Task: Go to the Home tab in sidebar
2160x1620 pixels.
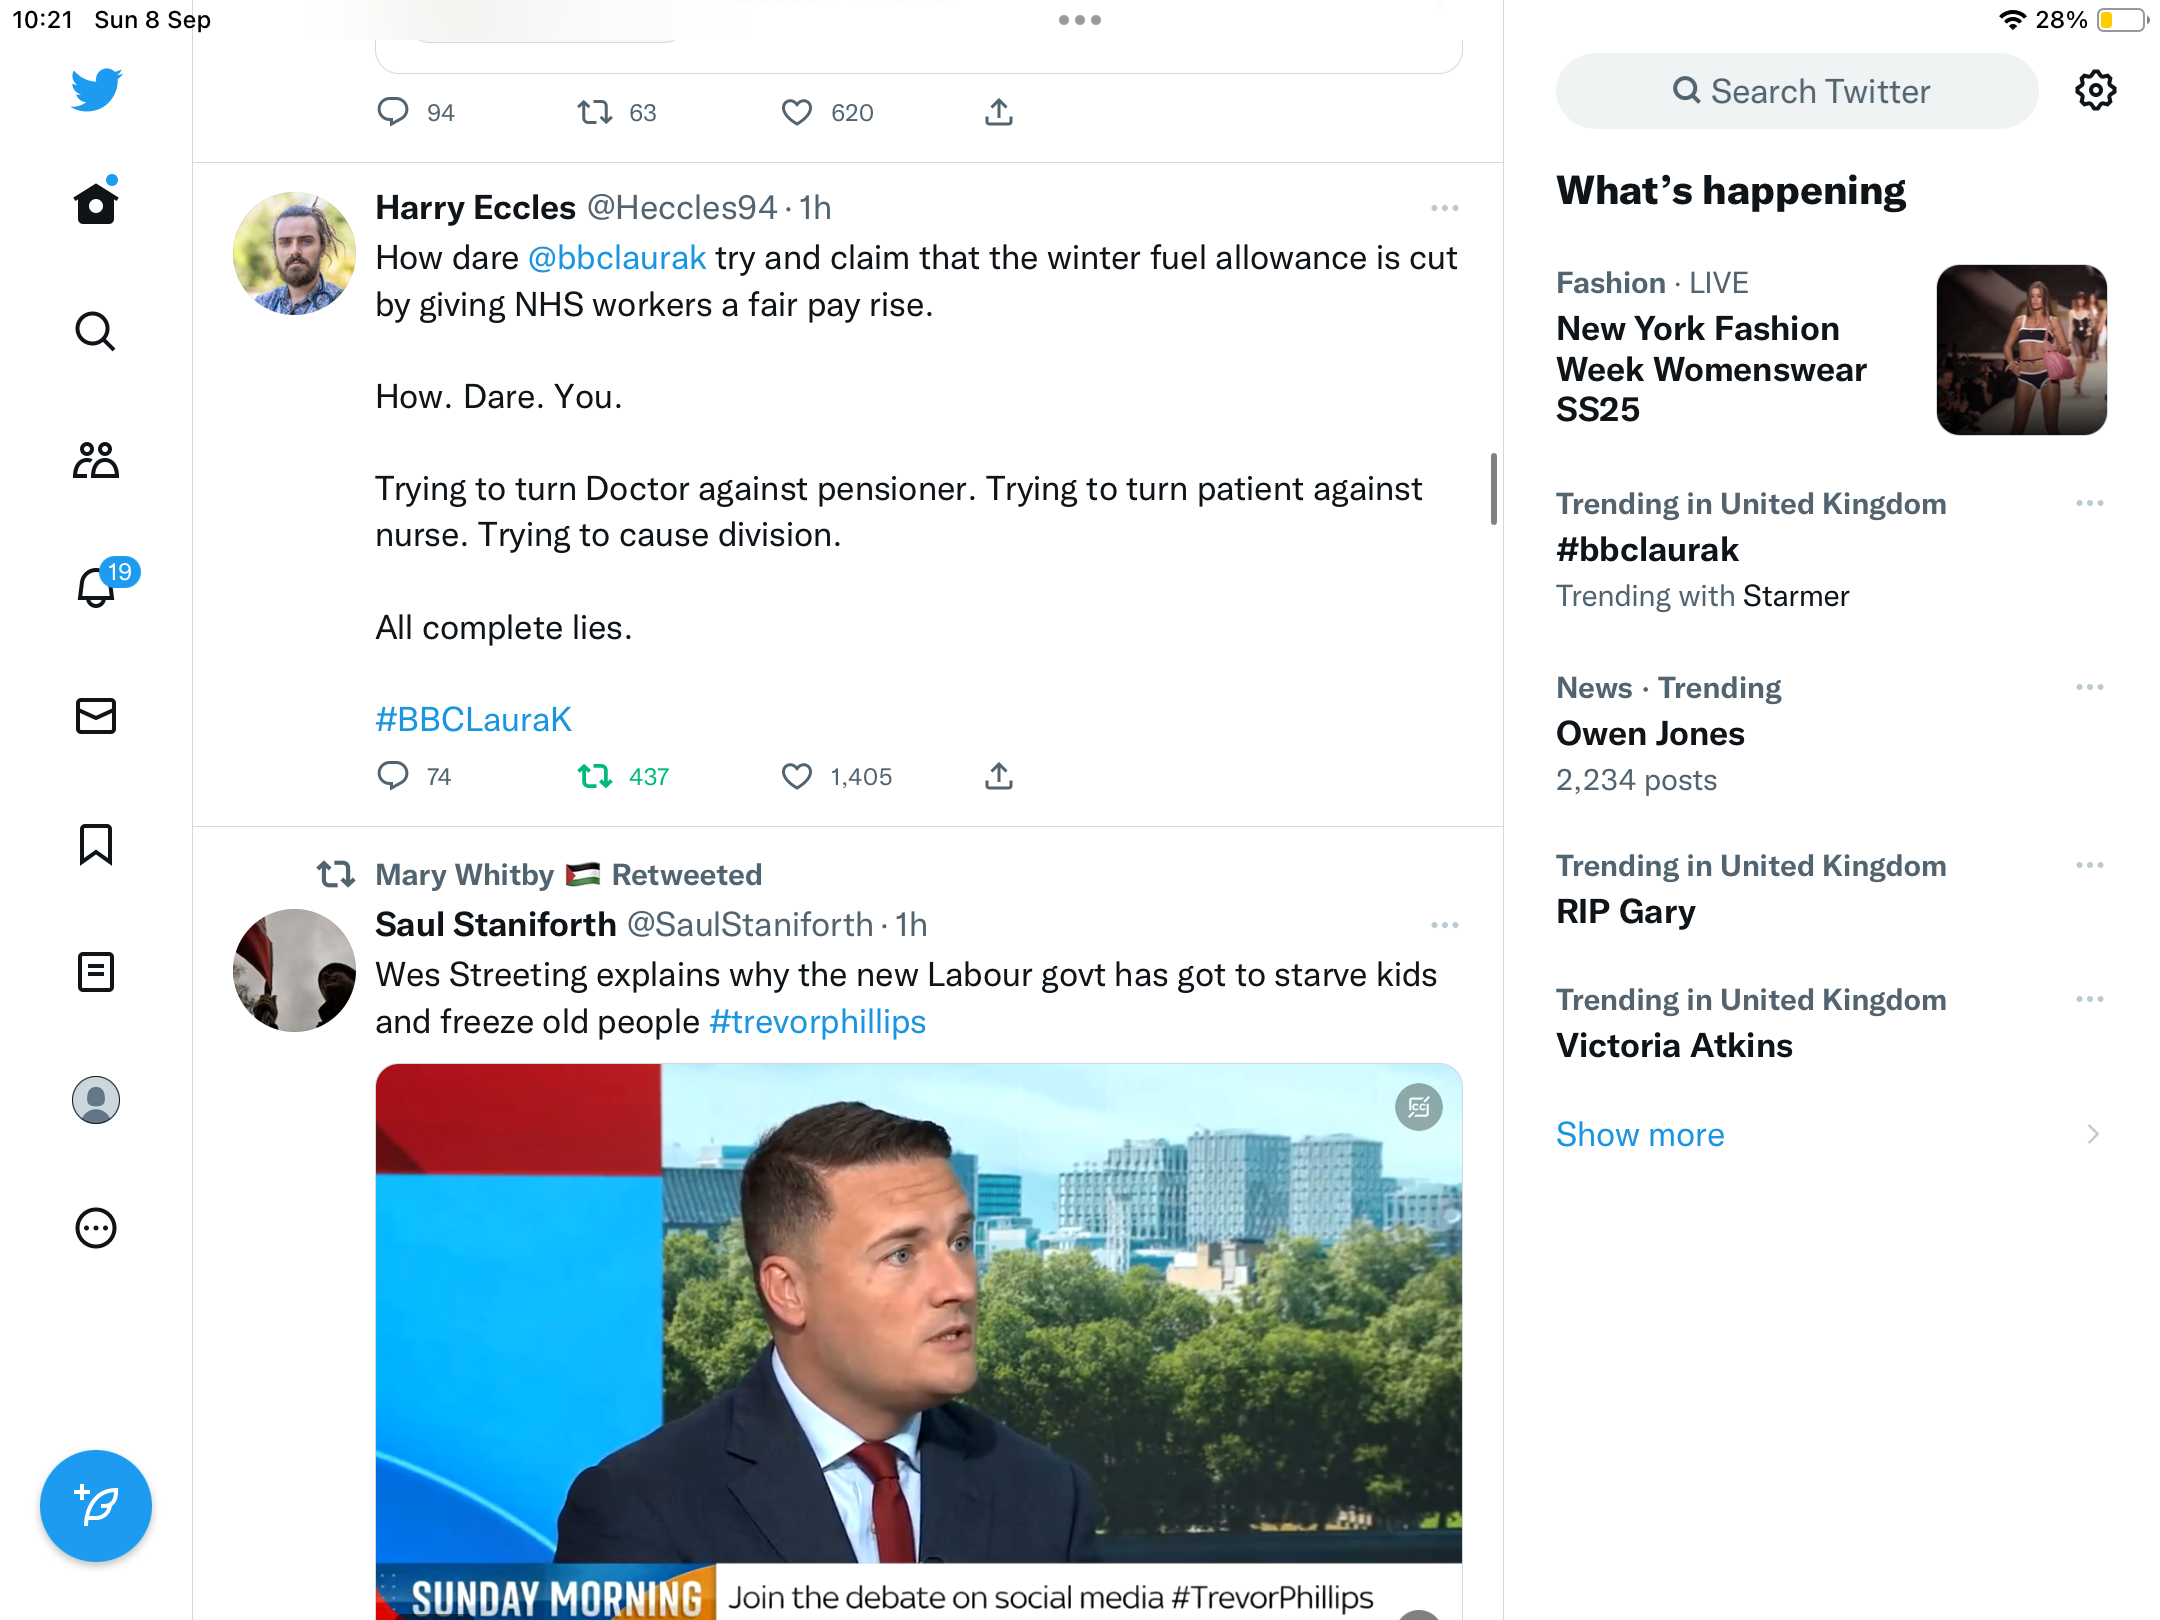Action: pyautogui.click(x=96, y=203)
